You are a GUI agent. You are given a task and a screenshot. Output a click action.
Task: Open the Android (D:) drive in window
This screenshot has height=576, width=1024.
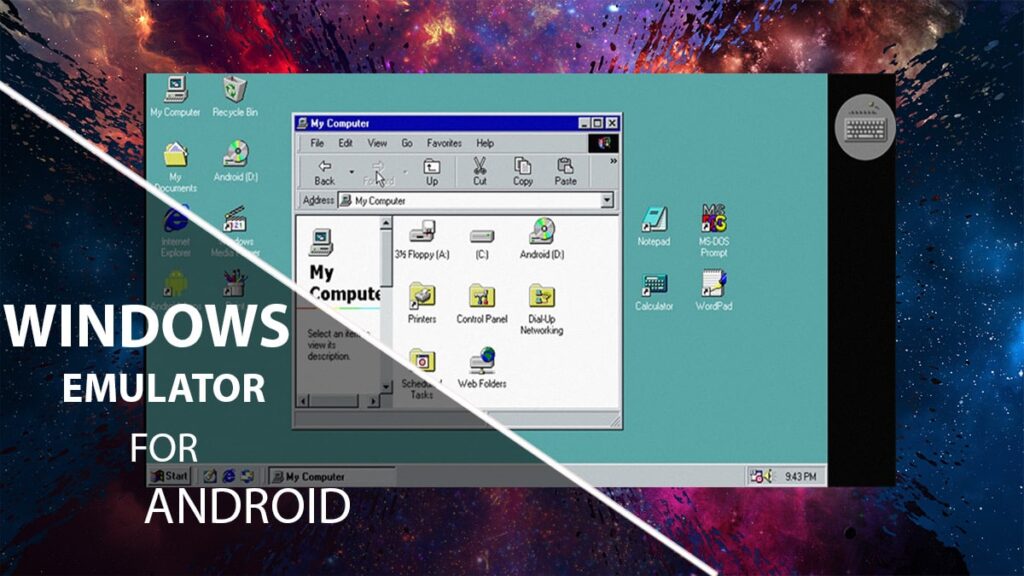click(541, 235)
